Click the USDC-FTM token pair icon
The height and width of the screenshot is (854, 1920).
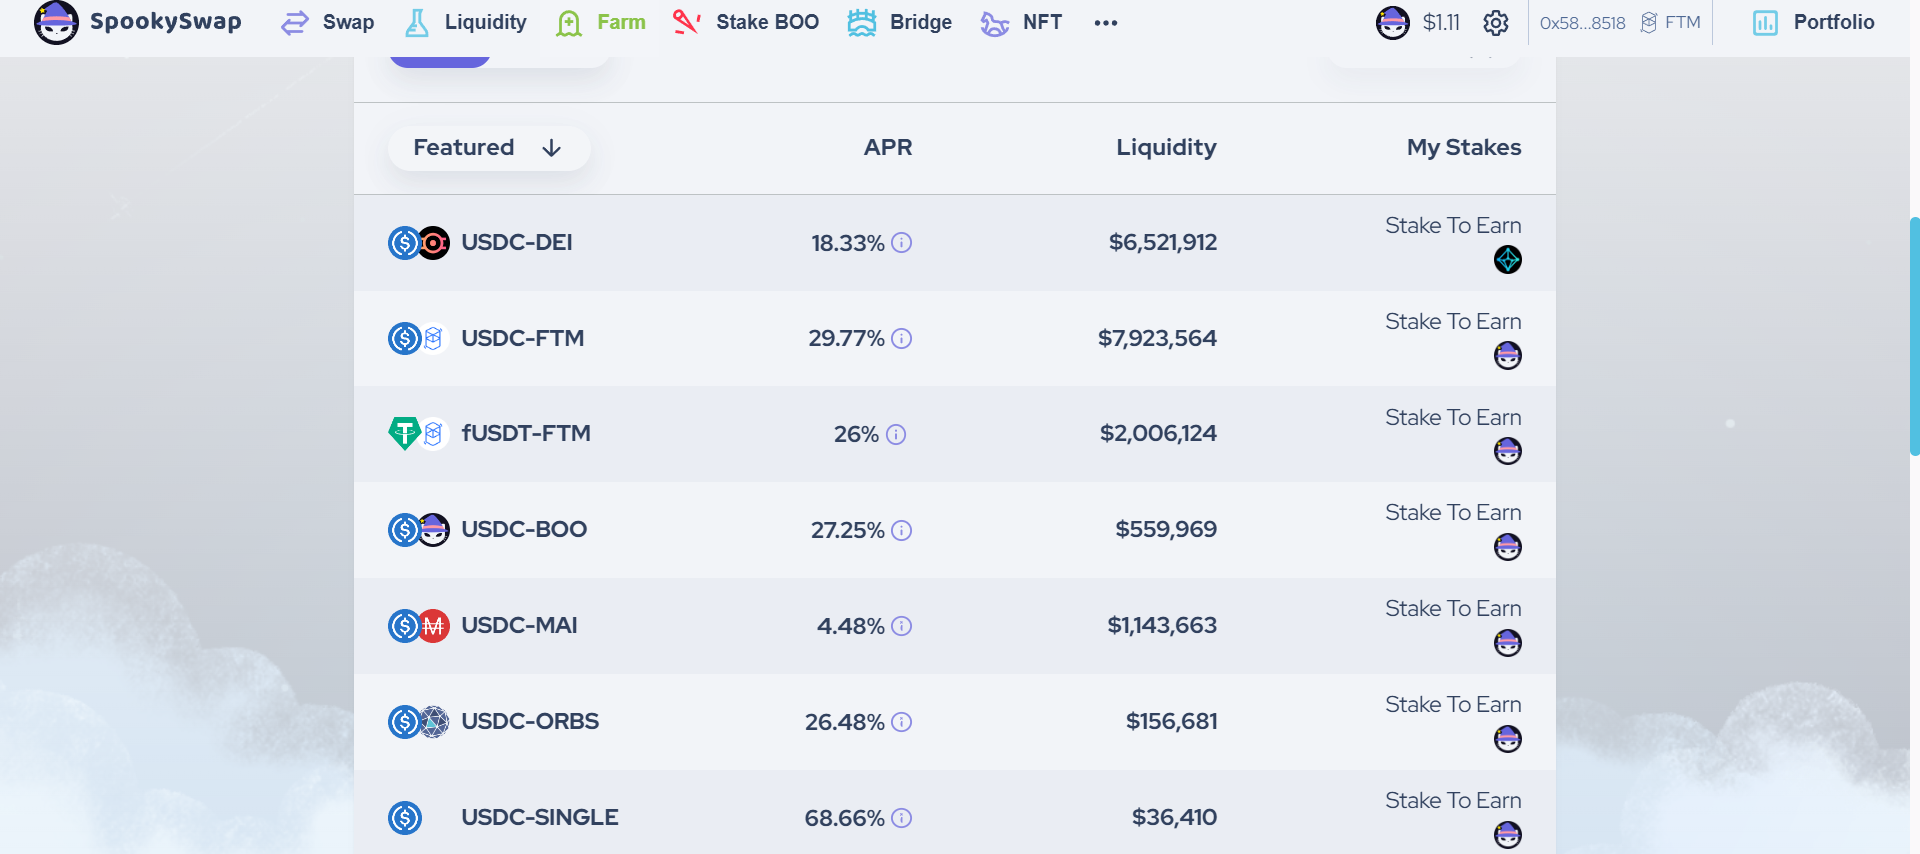419,339
